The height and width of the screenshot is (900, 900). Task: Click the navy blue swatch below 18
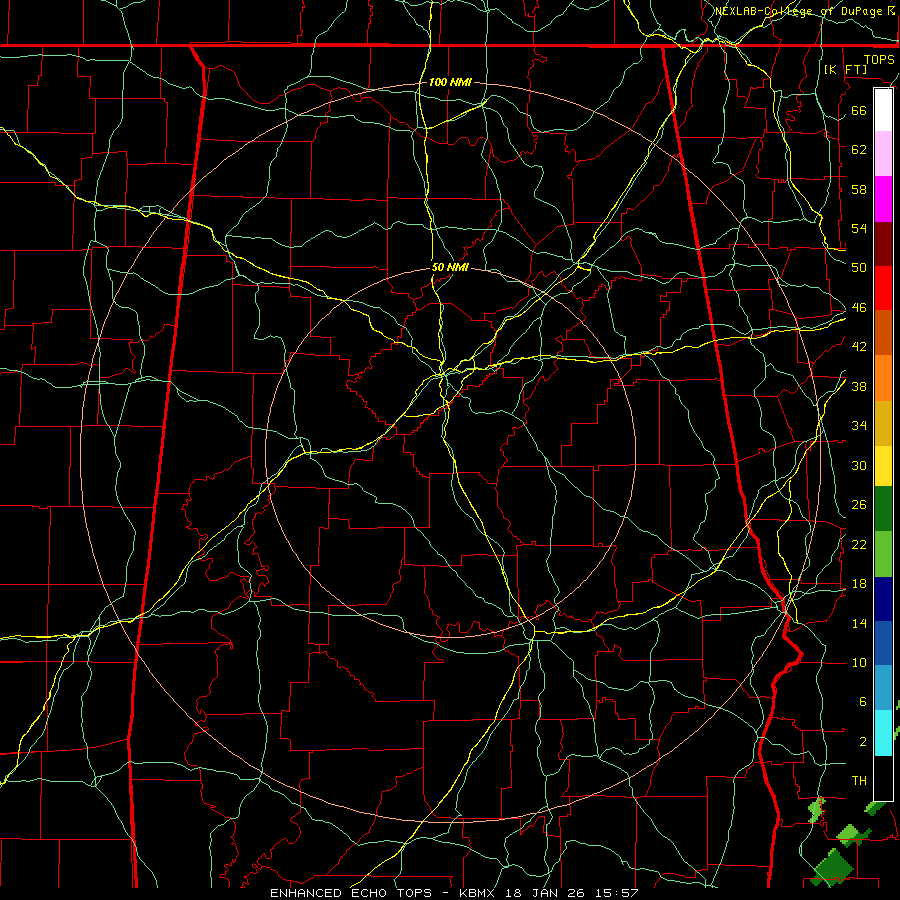(x=883, y=599)
